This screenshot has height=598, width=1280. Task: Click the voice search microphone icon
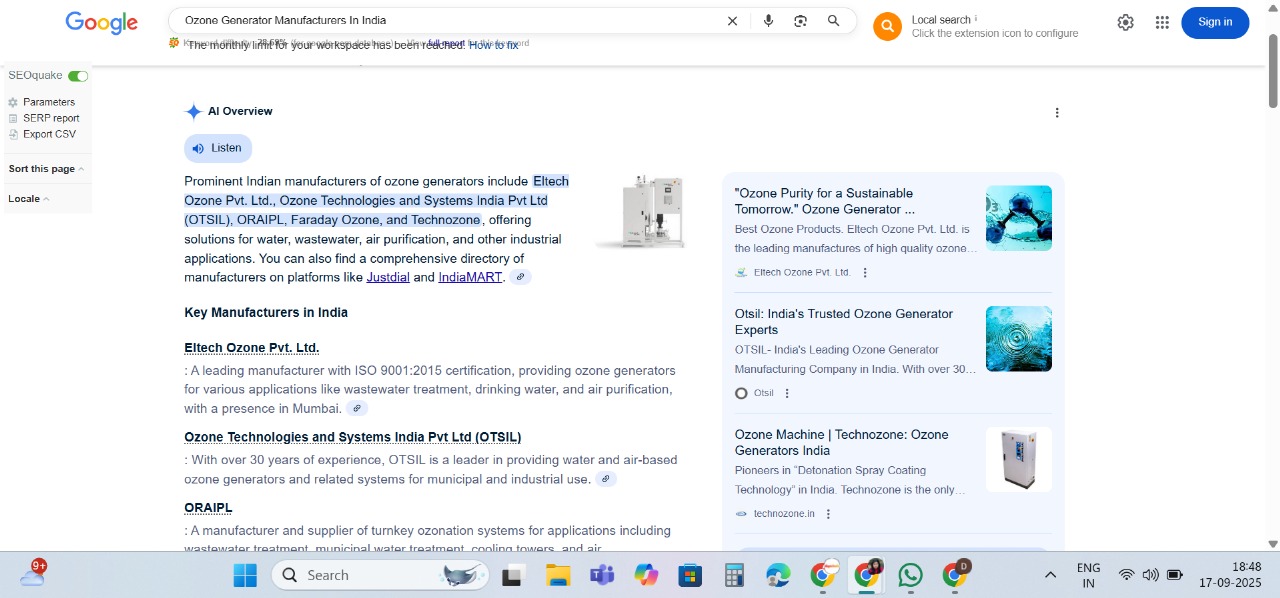[x=768, y=21]
